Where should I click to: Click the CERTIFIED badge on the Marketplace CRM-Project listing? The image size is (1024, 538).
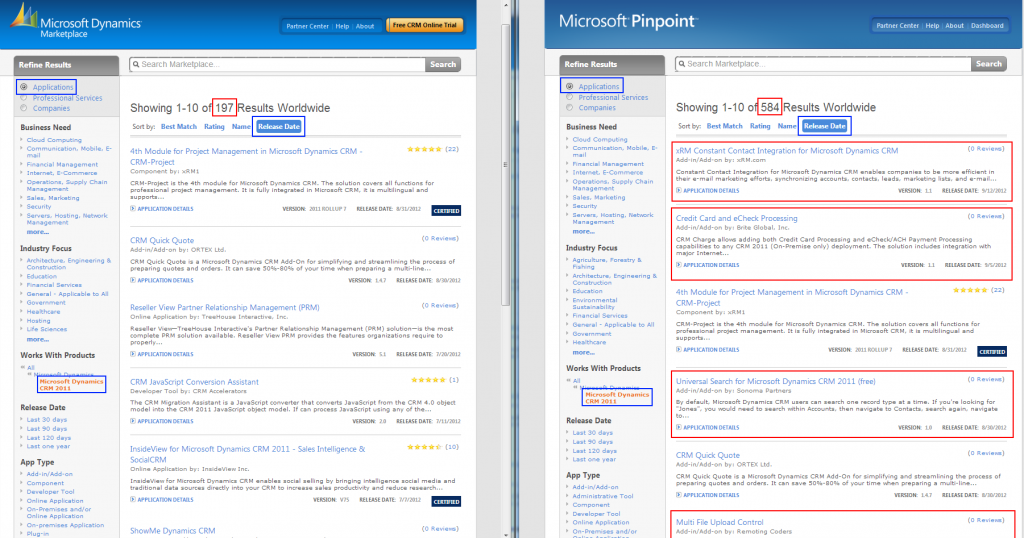tap(447, 210)
